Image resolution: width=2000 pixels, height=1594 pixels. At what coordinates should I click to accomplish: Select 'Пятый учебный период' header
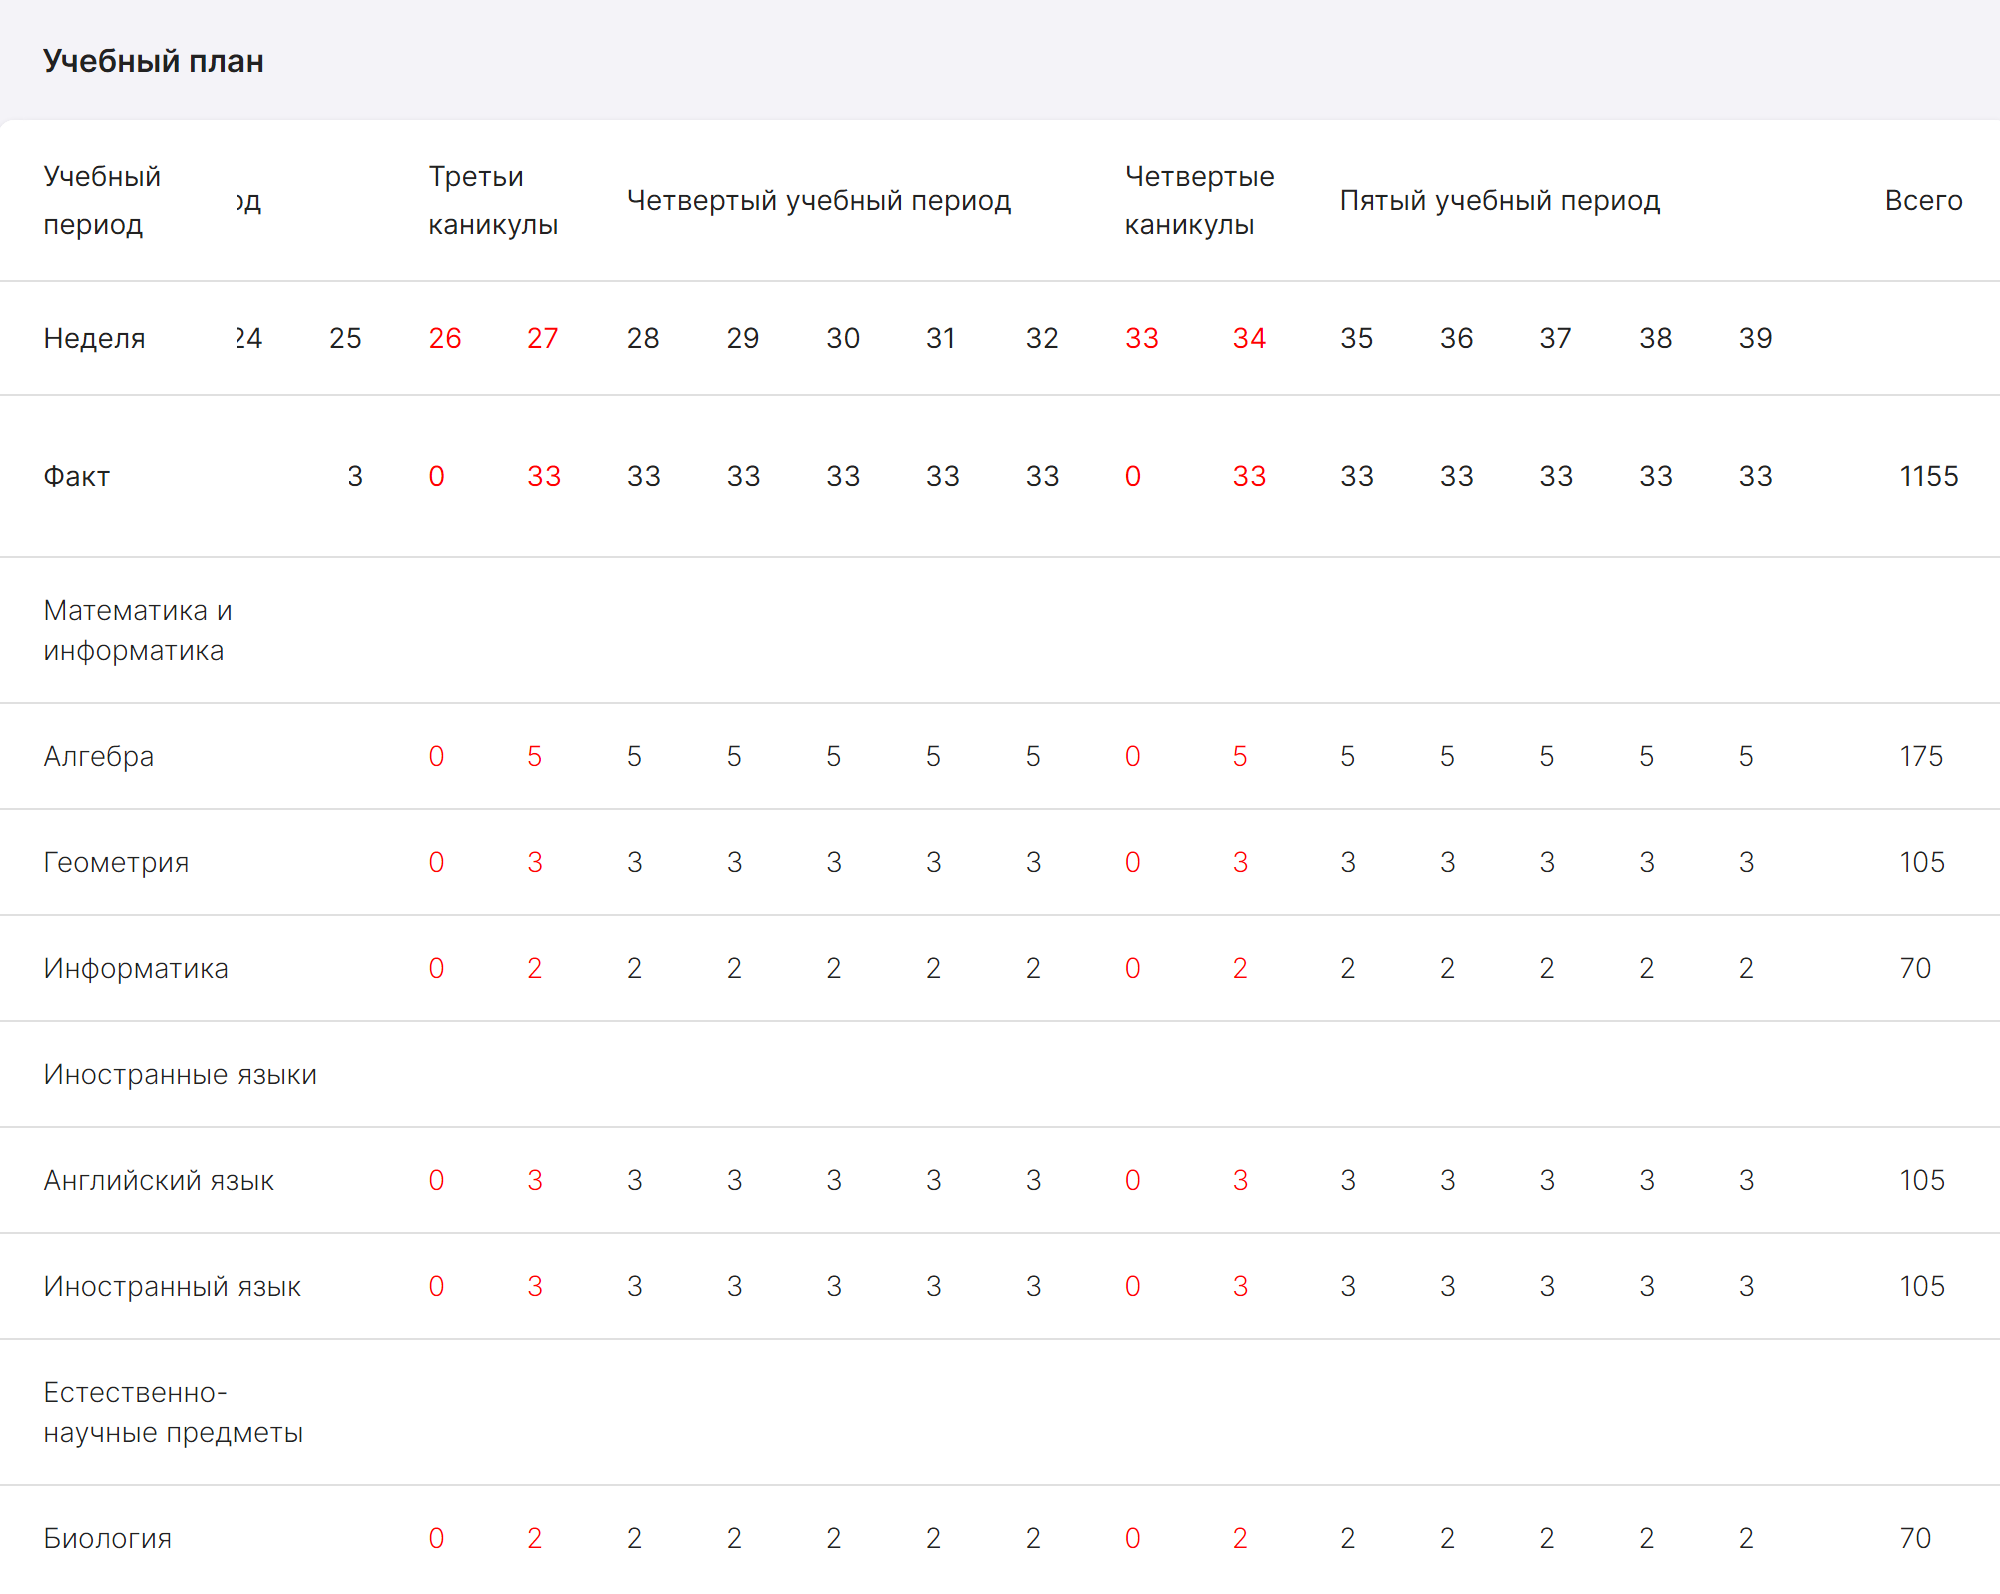coord(1500,200)
